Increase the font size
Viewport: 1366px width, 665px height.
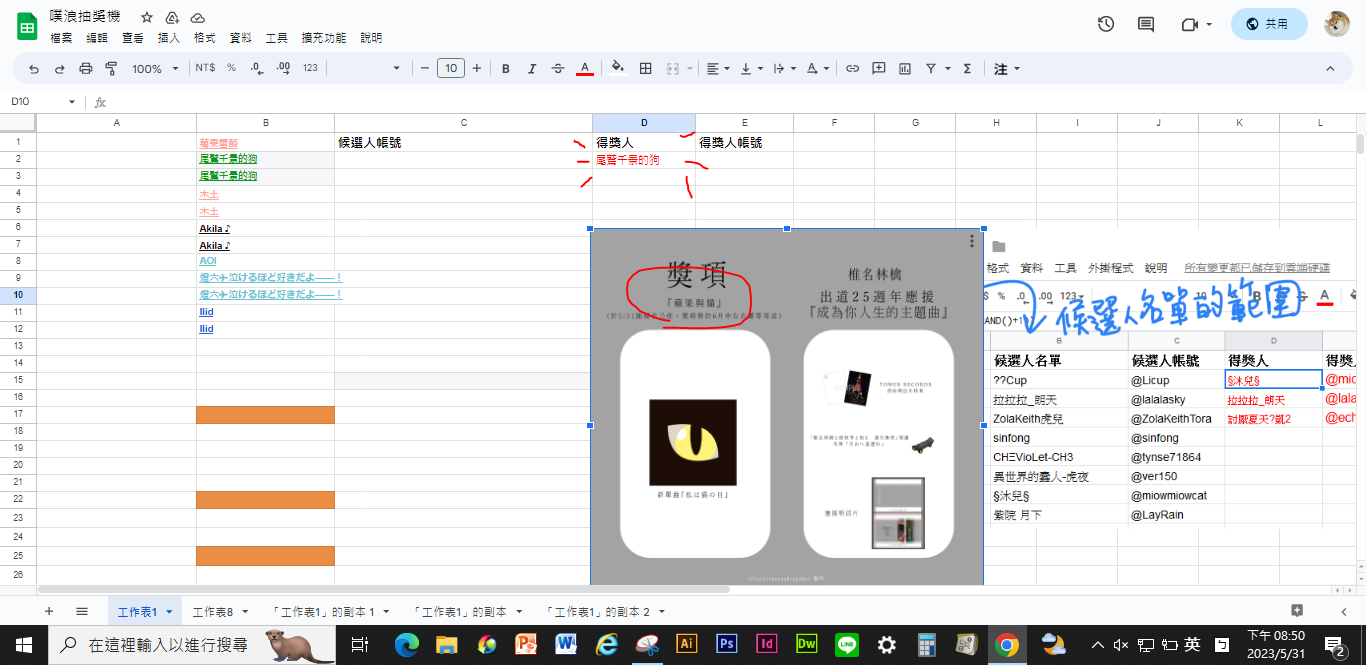click(x=477, y=69)
